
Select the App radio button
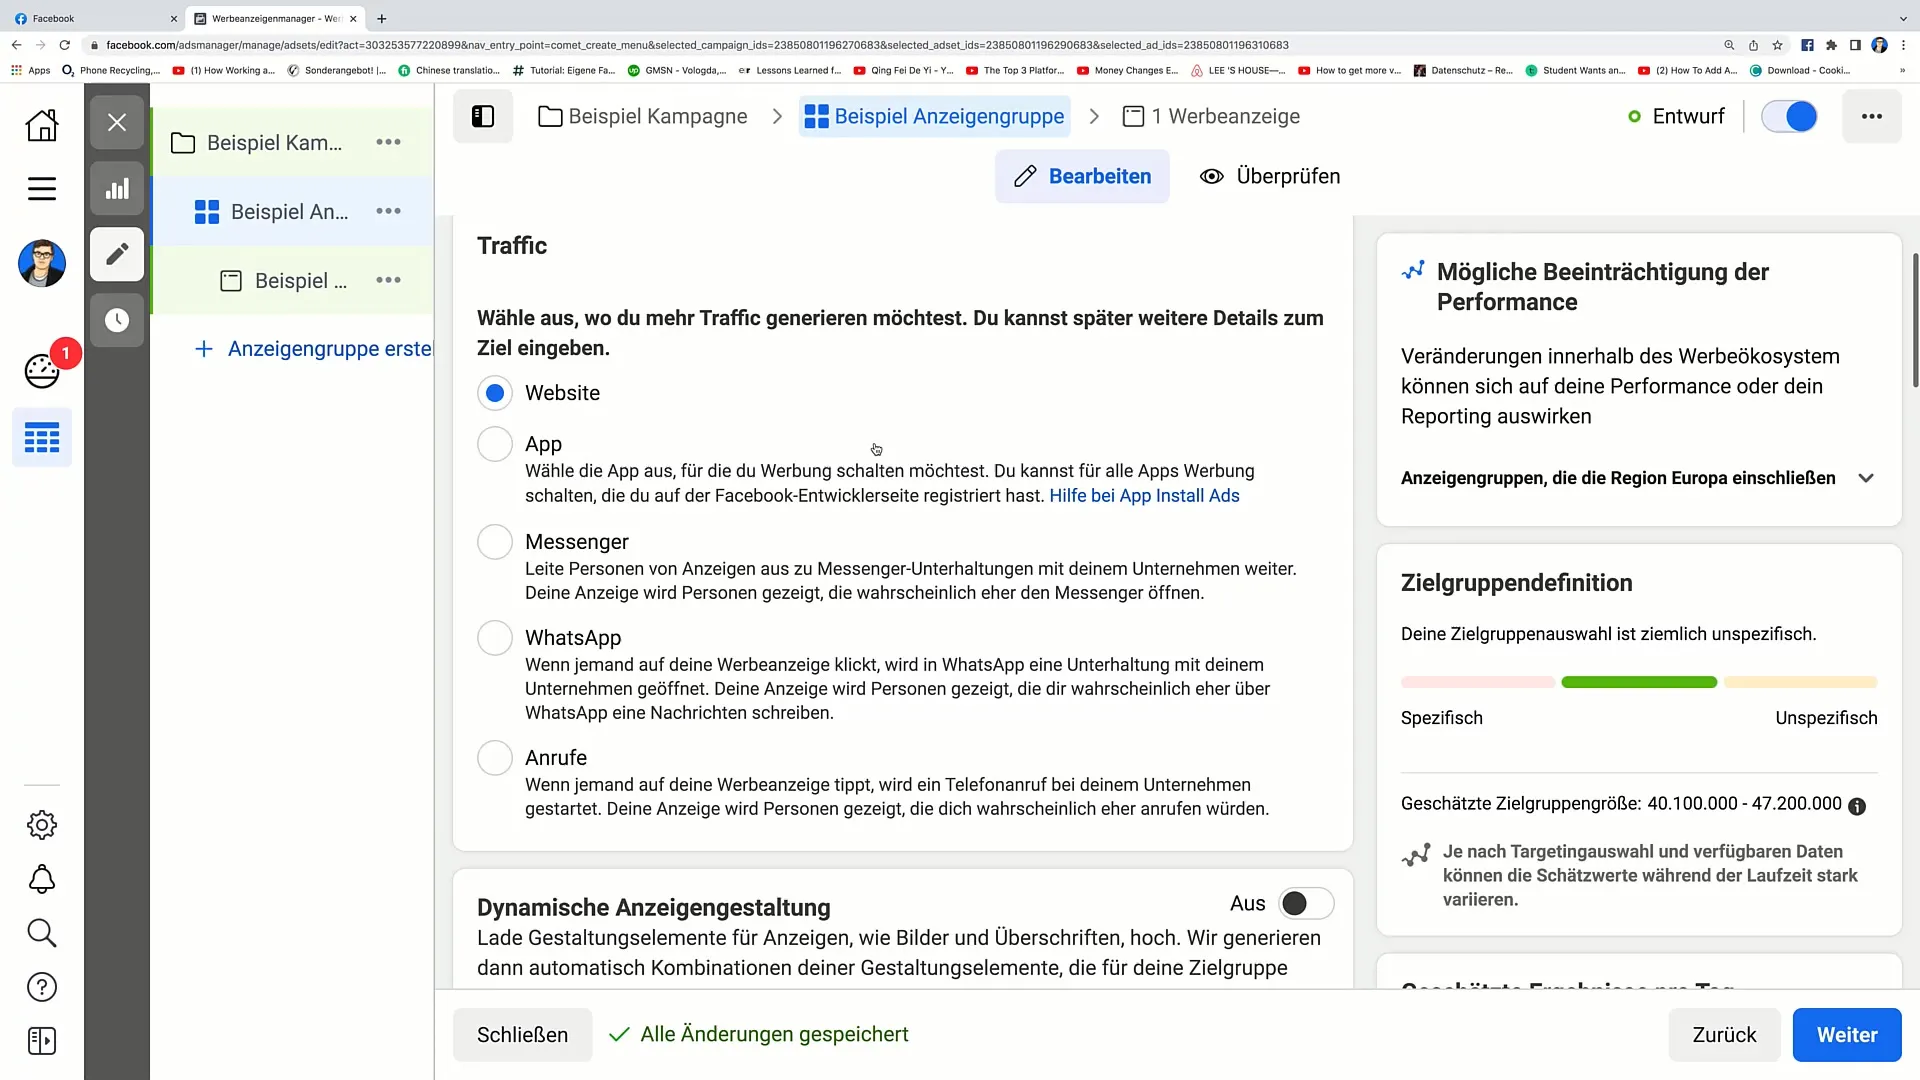coord(496,443)
